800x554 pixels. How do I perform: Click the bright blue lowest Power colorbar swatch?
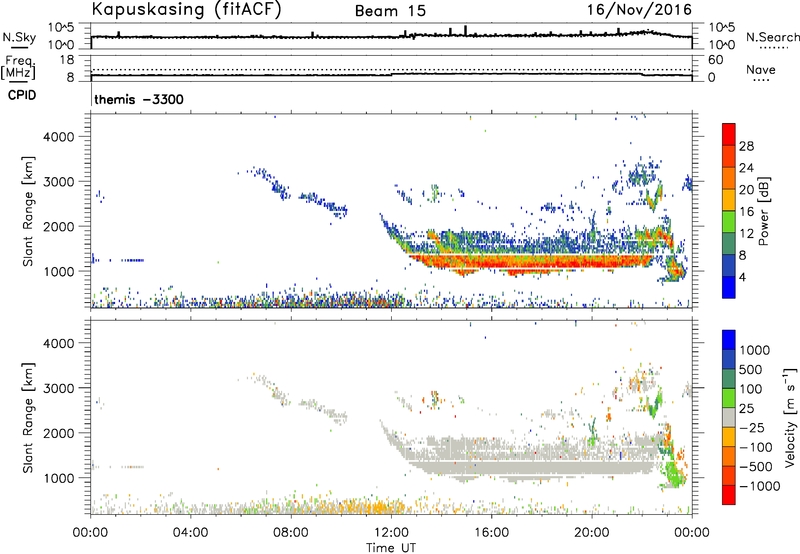tap(729, 287)
